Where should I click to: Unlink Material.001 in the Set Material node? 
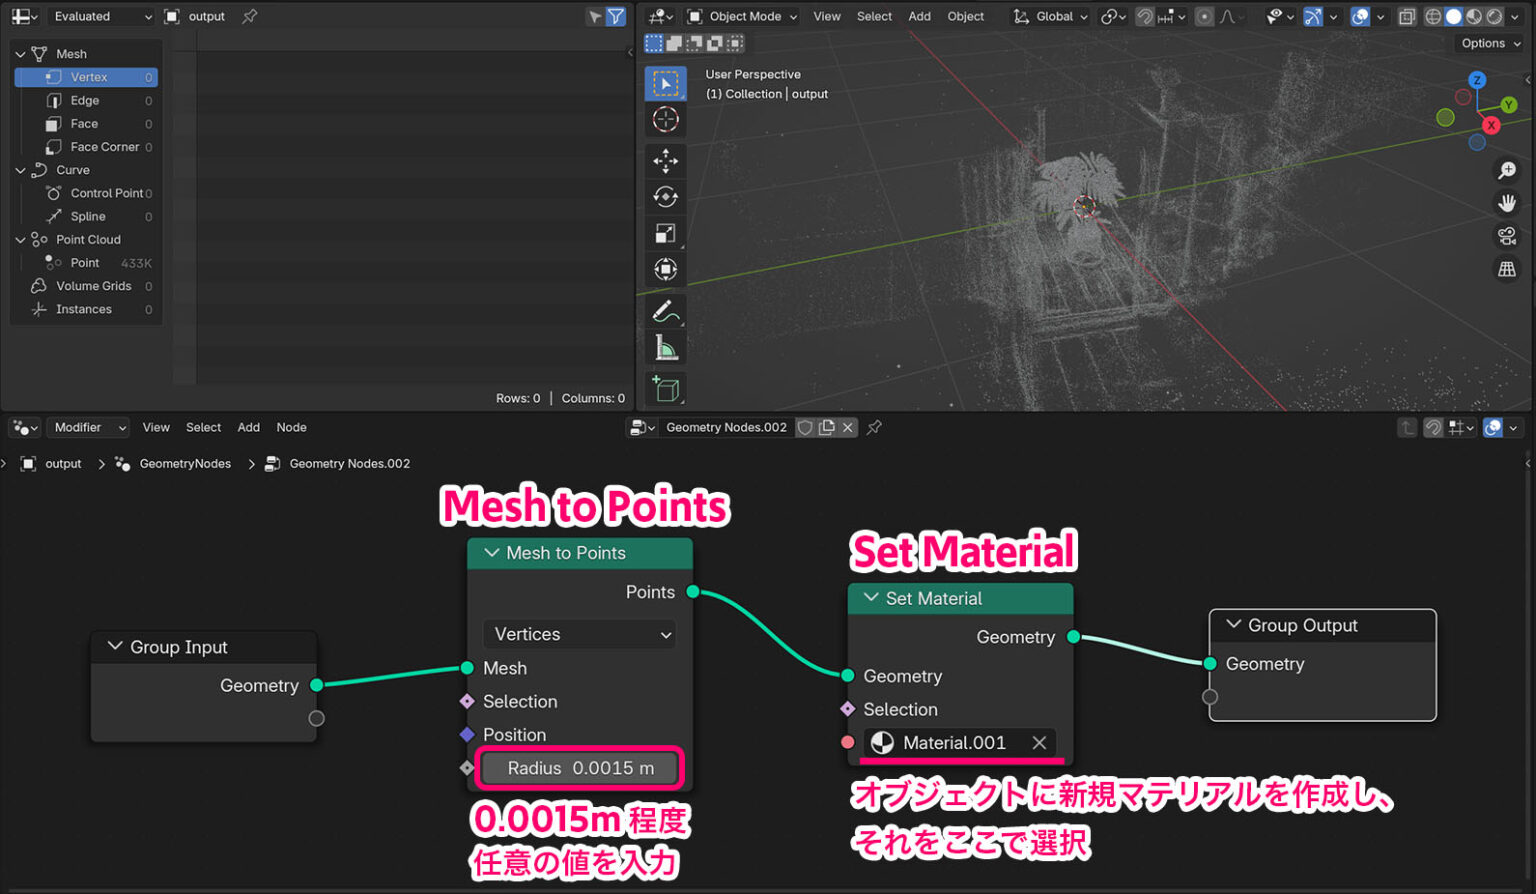coord(1039,742)
